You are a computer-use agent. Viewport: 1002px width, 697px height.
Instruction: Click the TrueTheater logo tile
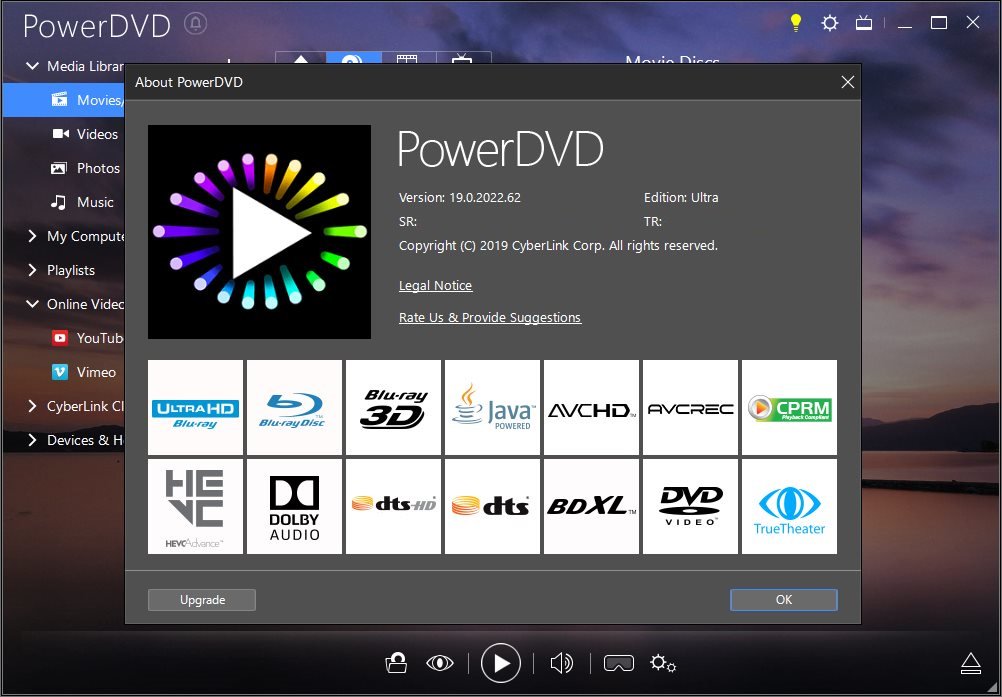[x=789, y=506]
